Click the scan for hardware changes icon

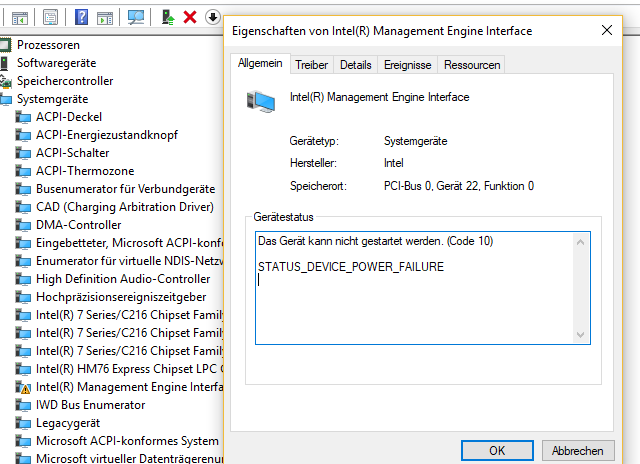pyautogui.click(x=136, y=17)
